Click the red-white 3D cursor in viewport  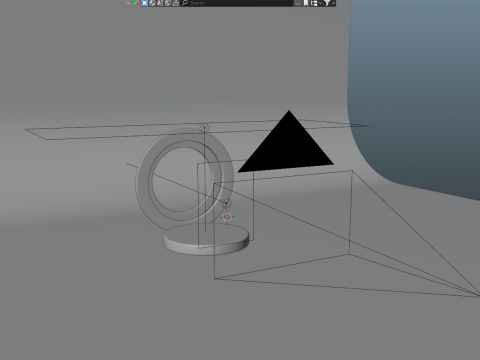tap(227, 217)
